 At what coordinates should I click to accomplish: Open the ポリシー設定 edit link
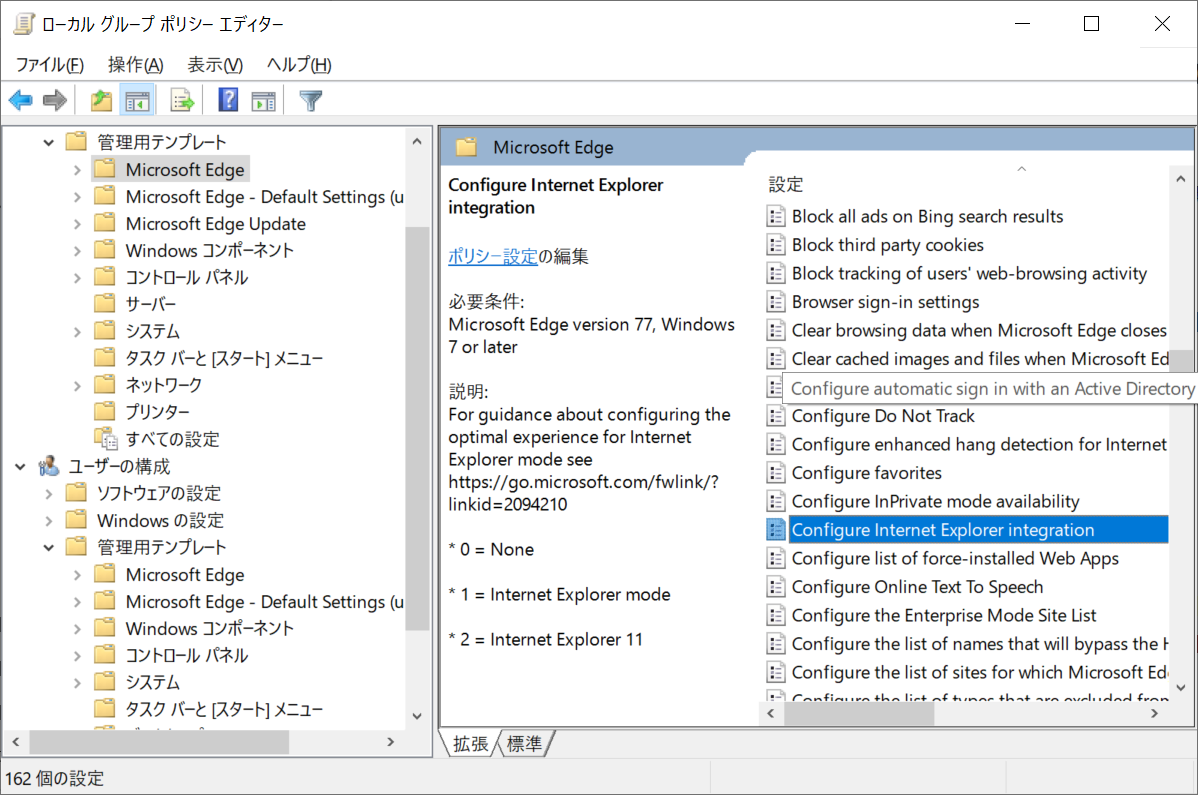tap(493, 257)
